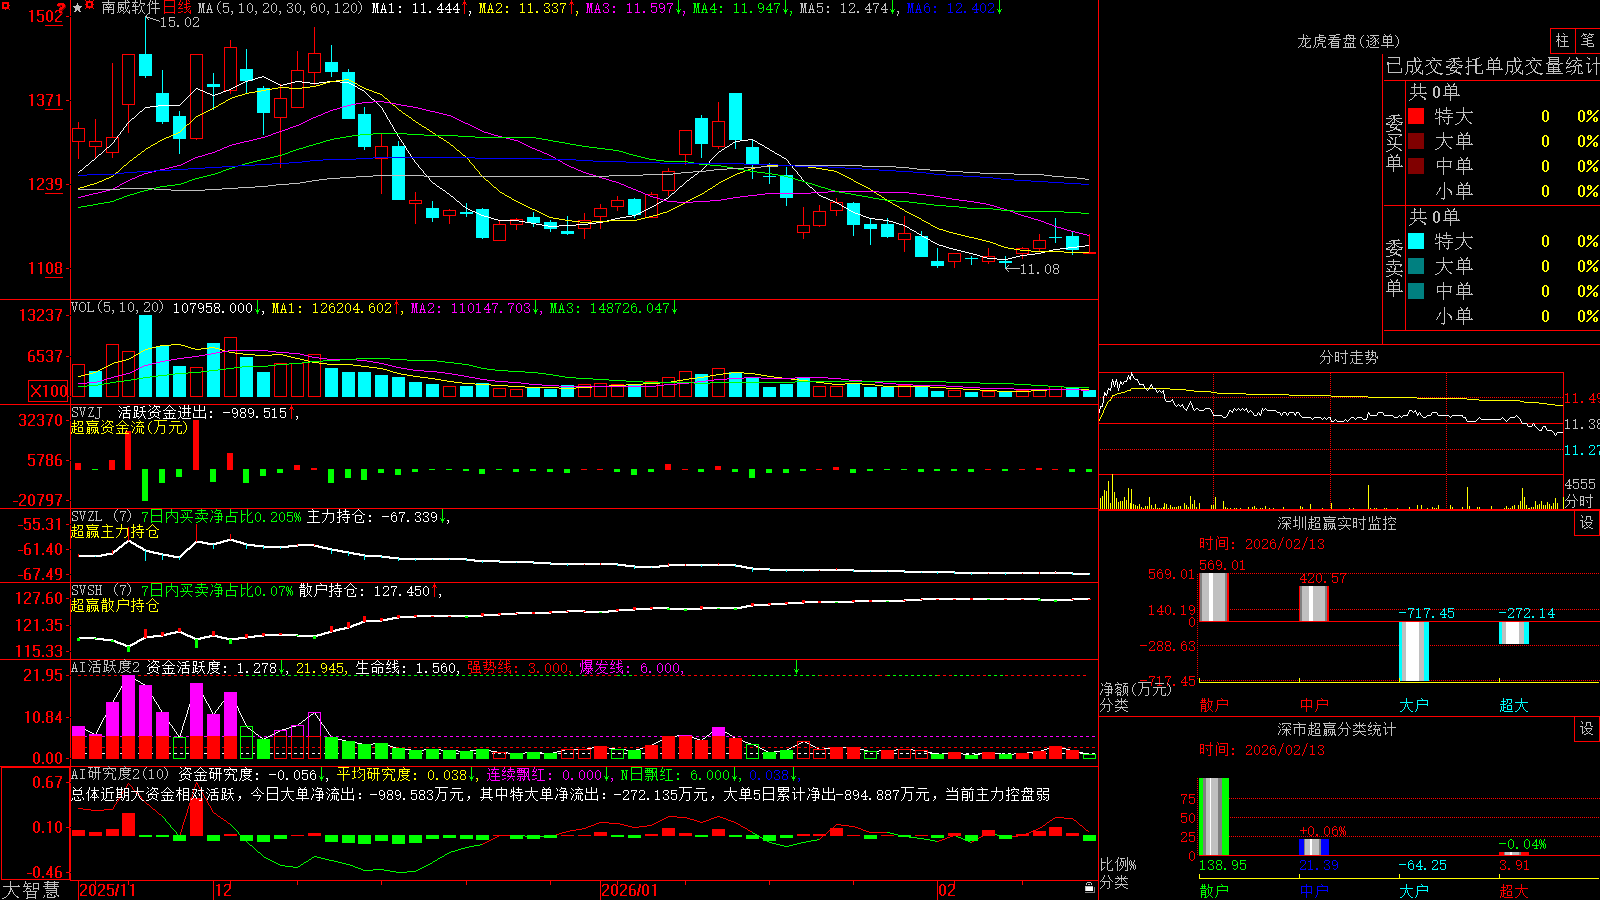Click the 日线 period label
Image resolution: width=1600 pixels, height=900 pixels.
pos(177,8)
